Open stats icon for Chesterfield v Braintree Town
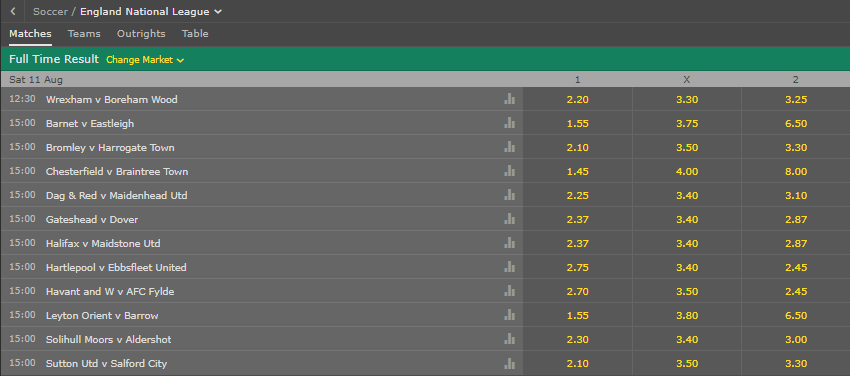 pos(510,171)
